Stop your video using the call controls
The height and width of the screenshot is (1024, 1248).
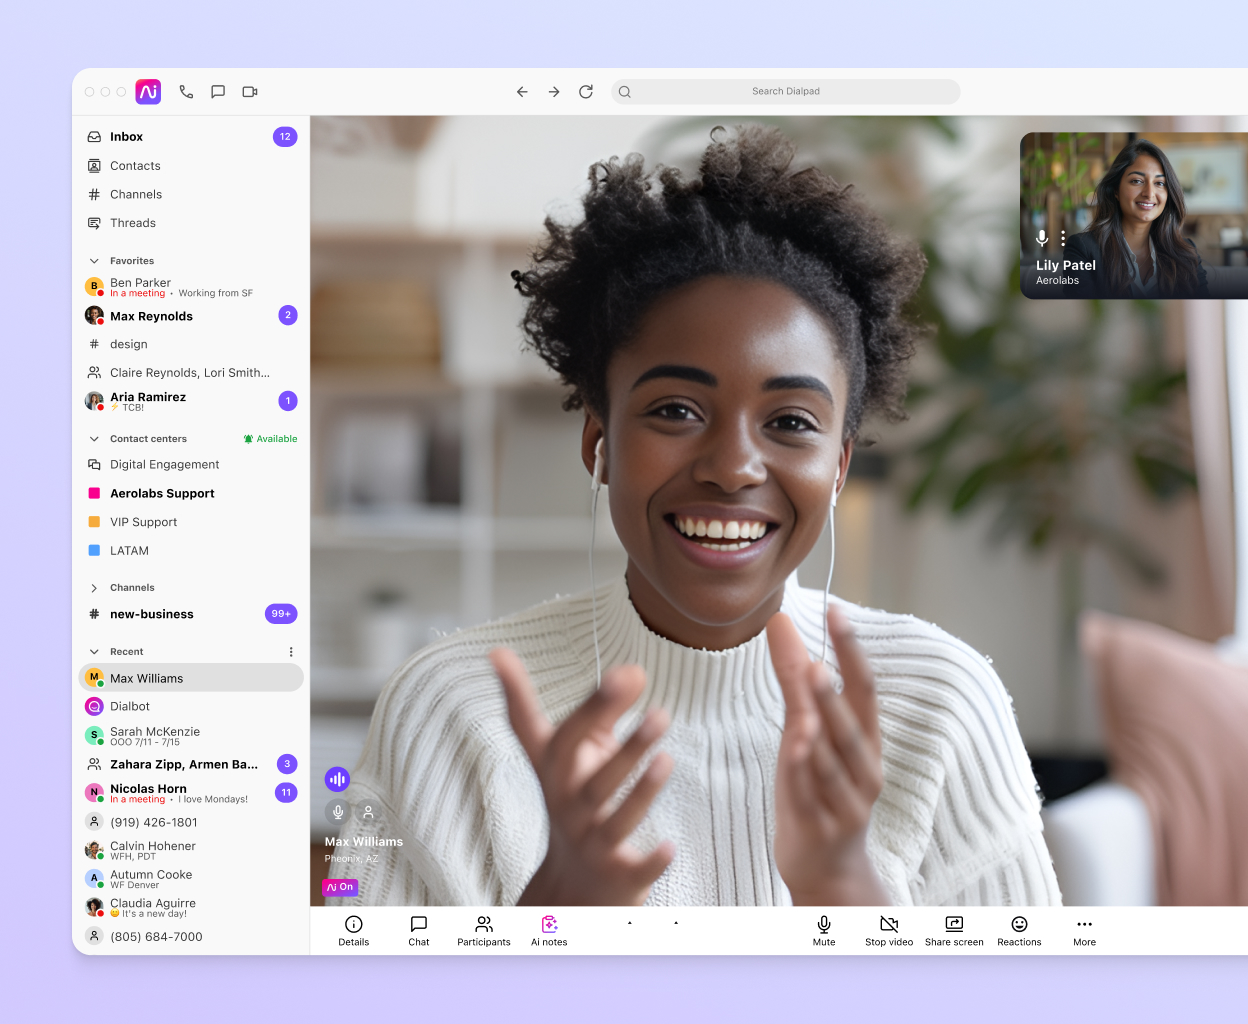[888, 925]
